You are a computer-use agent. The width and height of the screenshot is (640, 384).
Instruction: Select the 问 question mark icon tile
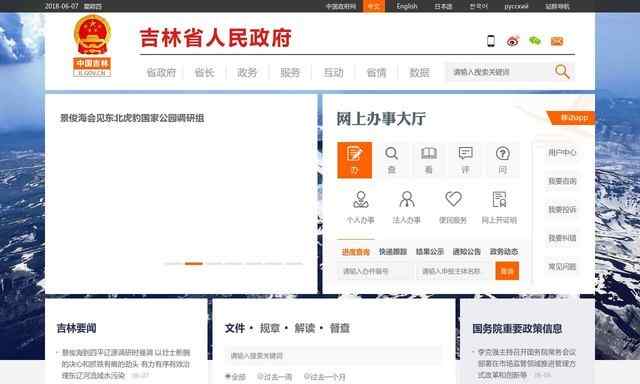click(502, 160)
